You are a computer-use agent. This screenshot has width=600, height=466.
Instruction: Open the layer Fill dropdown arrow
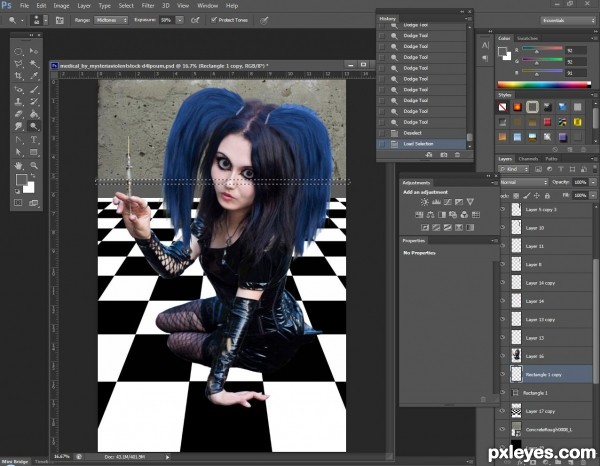(593, 195)
